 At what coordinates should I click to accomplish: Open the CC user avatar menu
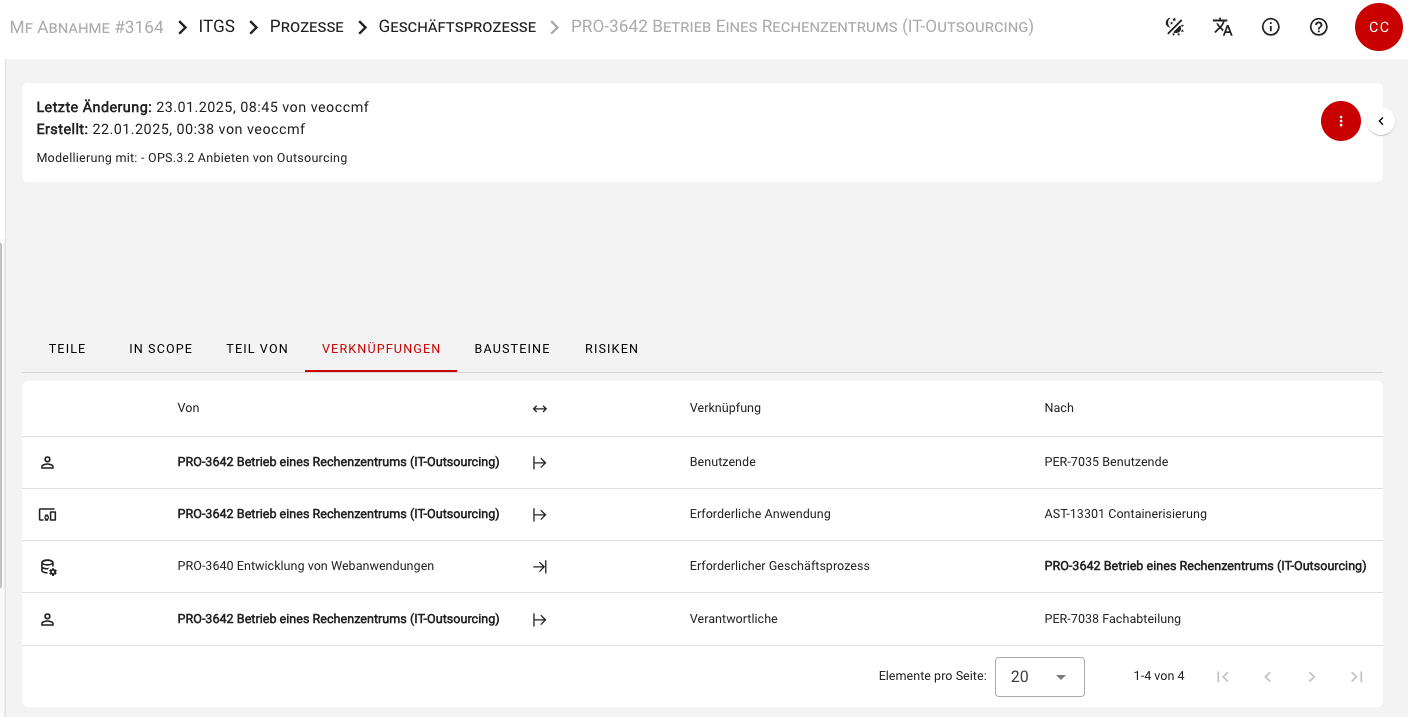coord(1378,27)
